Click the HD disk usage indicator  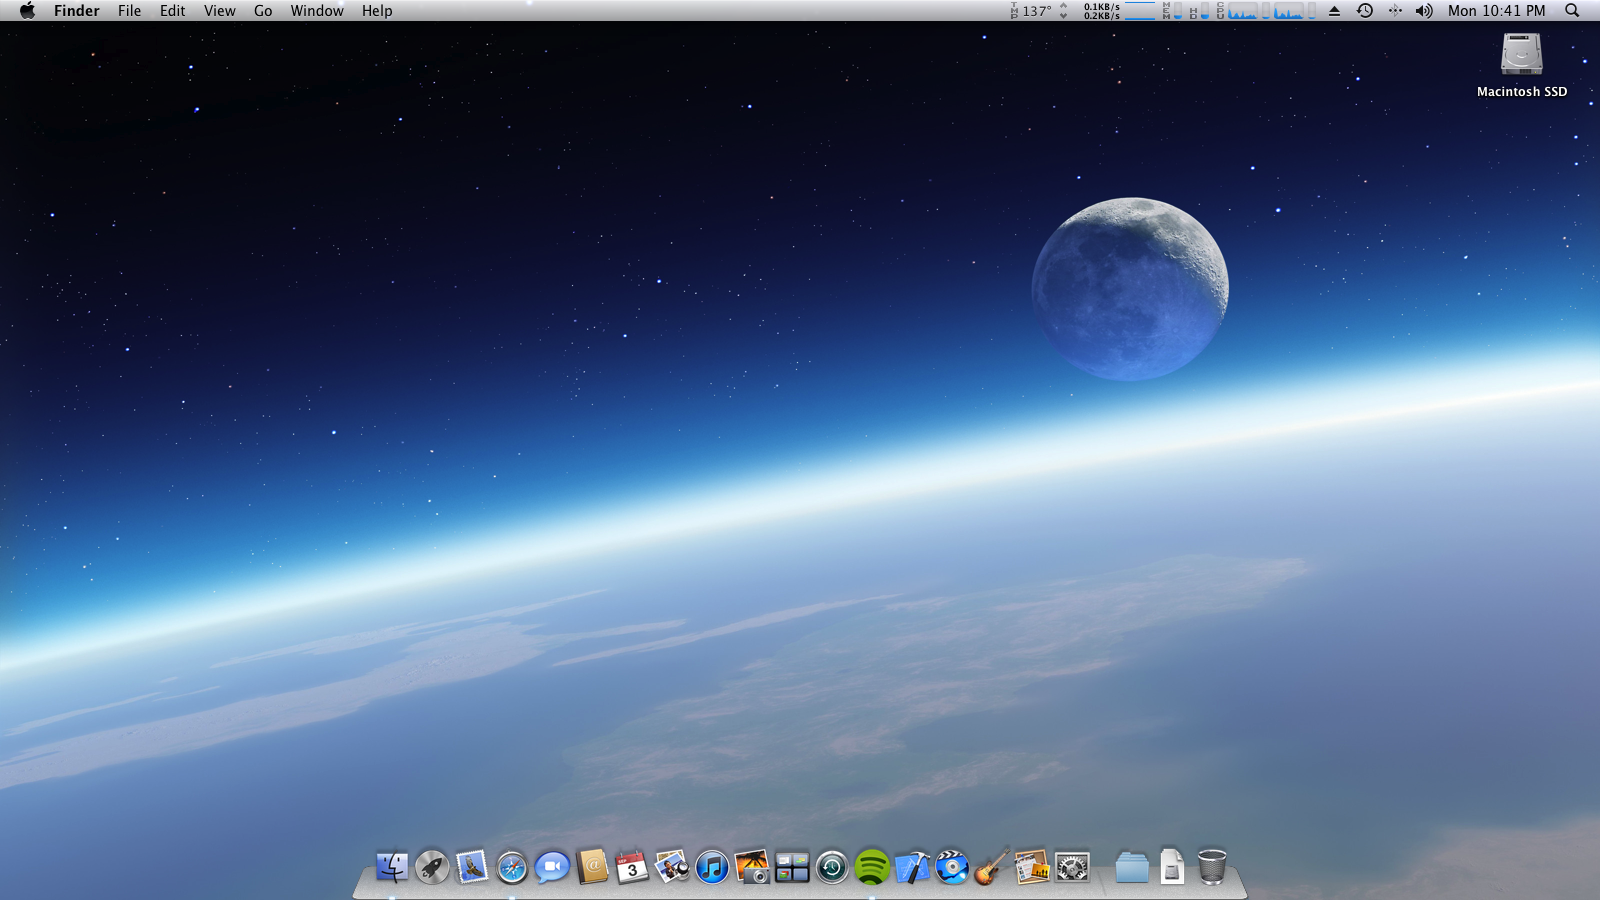click(x=1199, y=11)
